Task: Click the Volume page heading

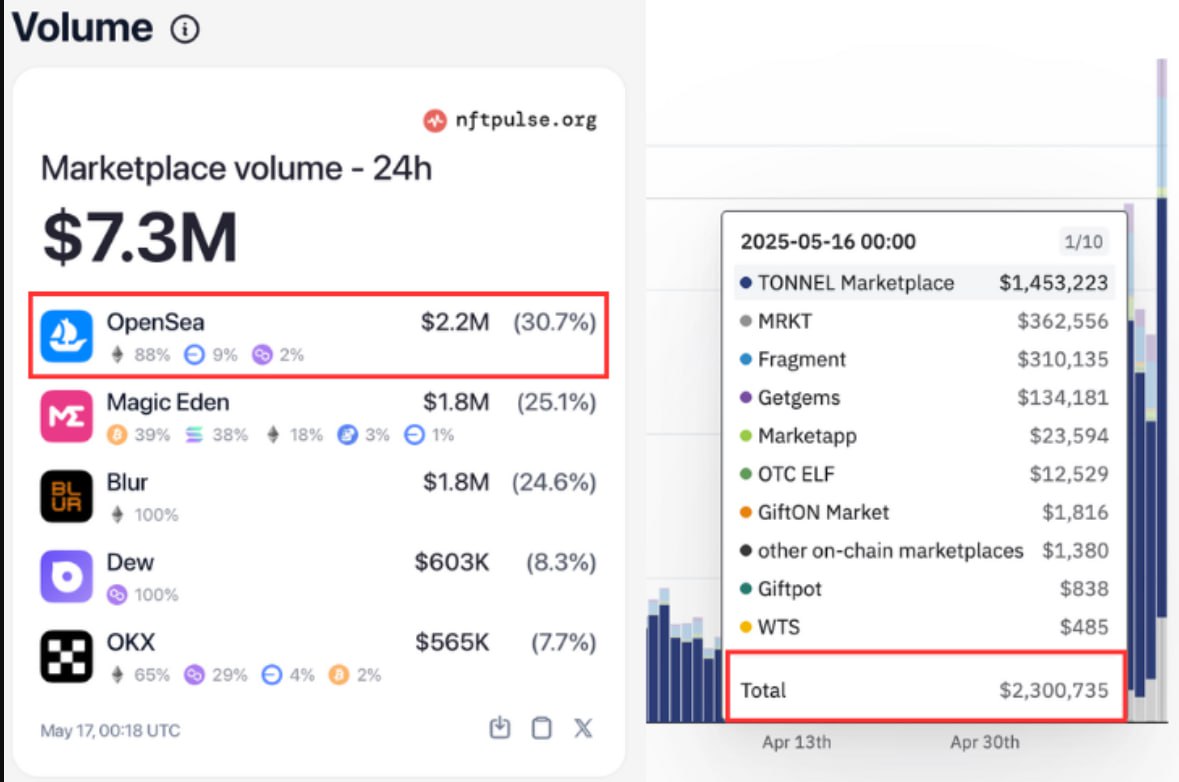Action: click(x=83, y=28)
